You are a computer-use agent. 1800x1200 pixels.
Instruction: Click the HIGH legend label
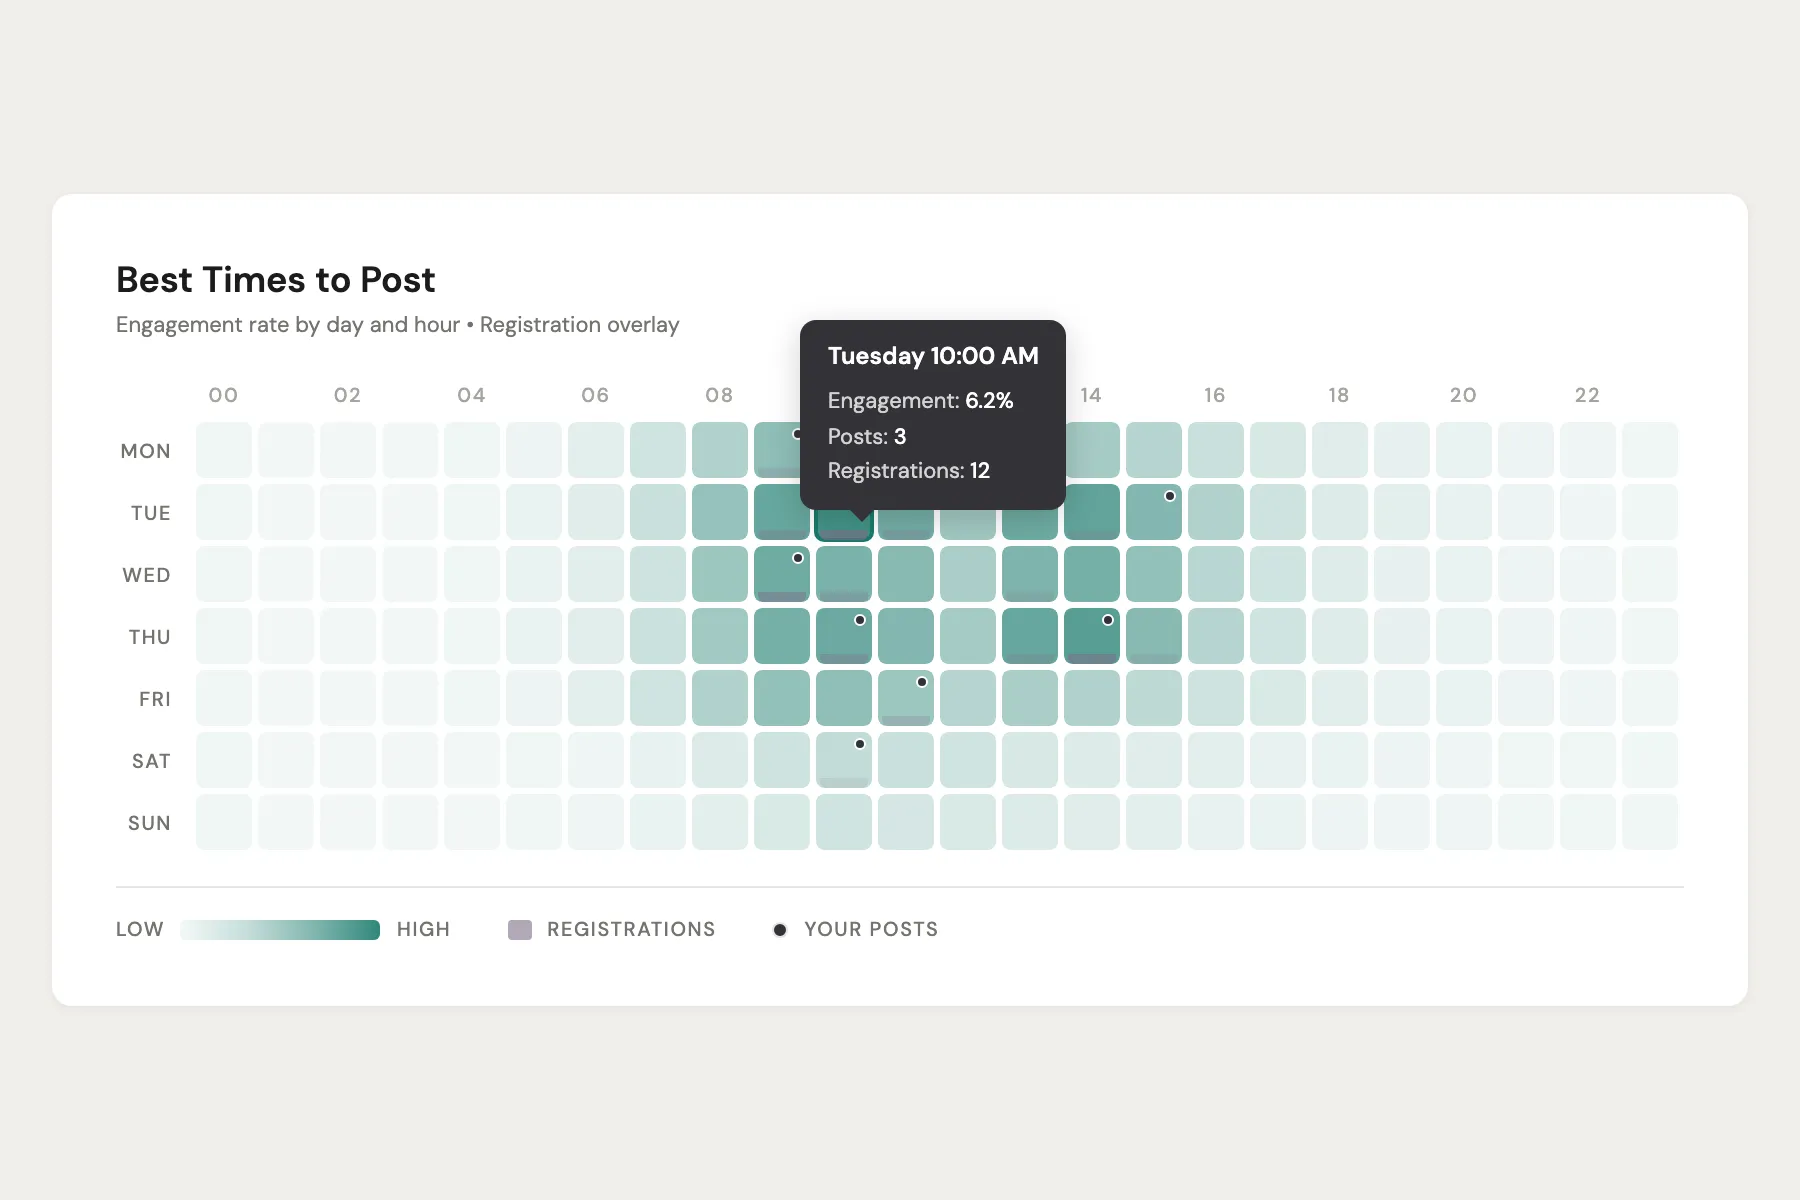(x=424, y=930)
